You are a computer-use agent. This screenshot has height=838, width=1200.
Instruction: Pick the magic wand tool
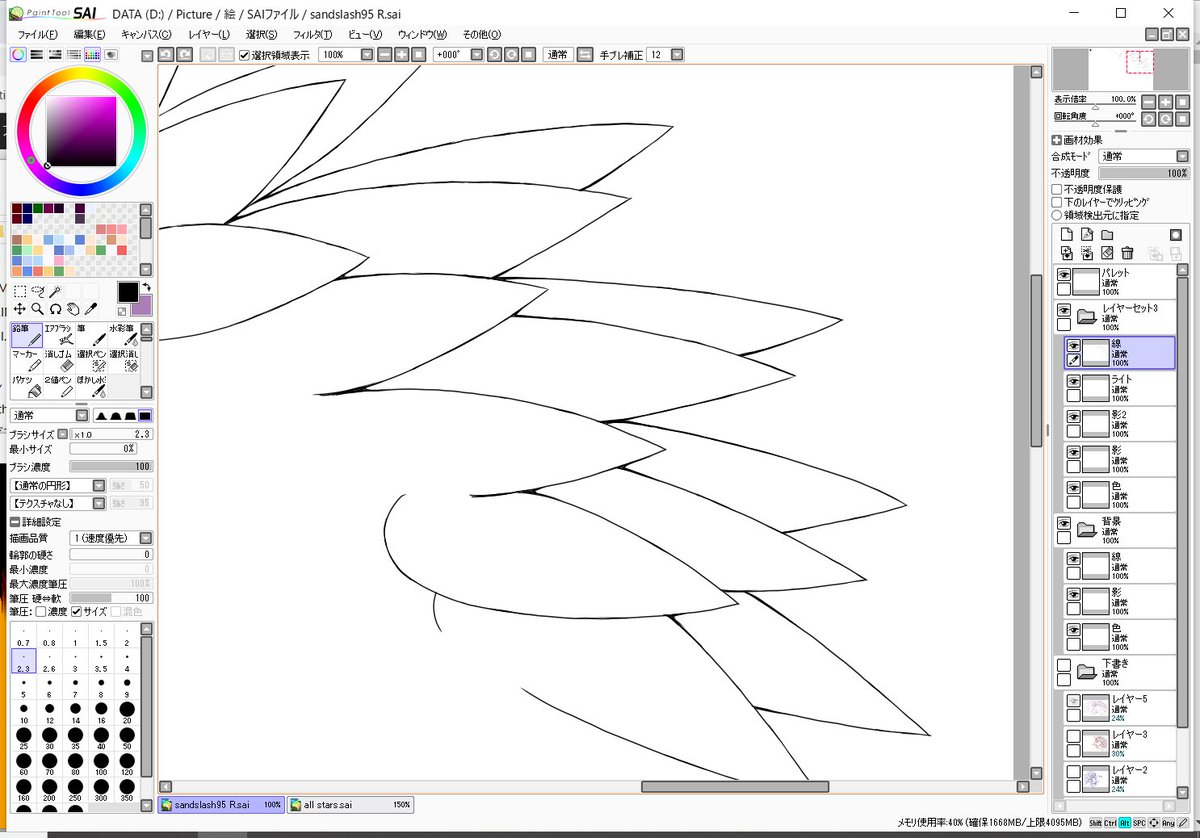(x=55, y=292)
